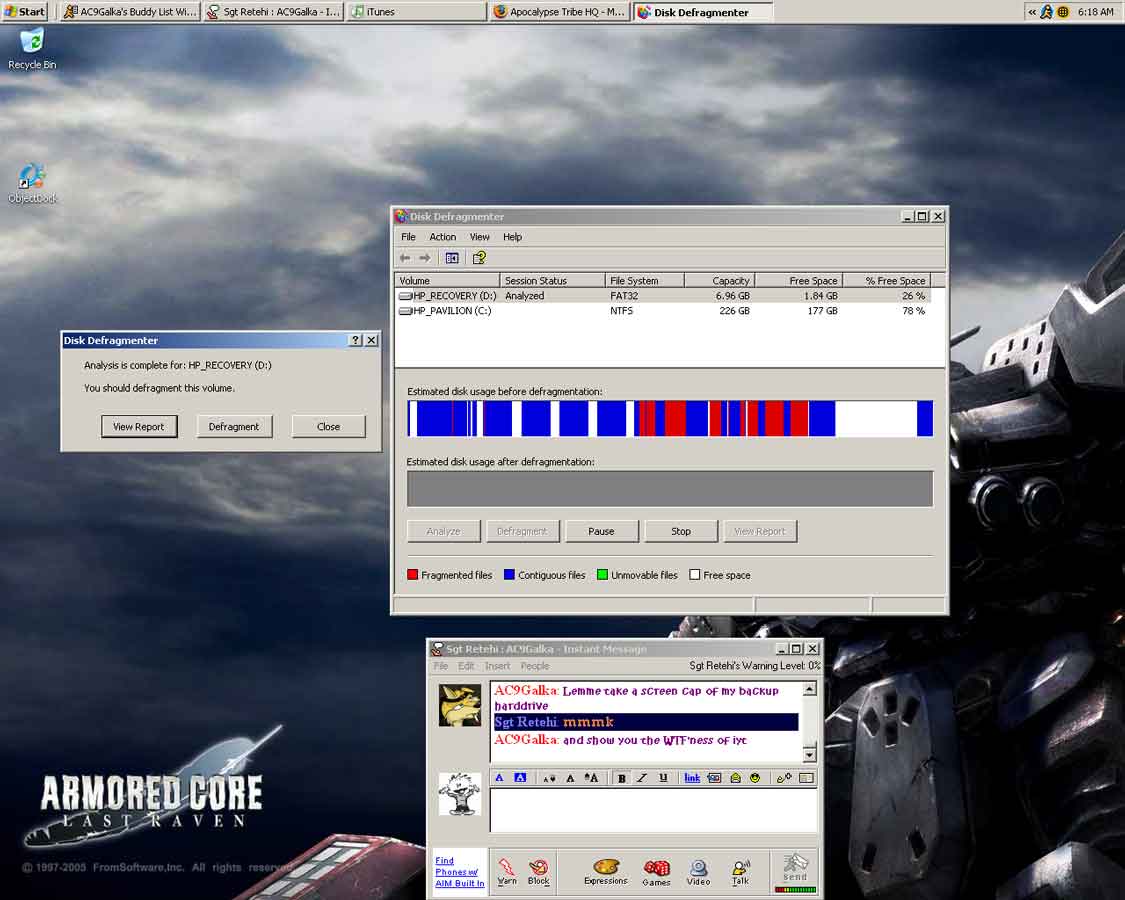Screen dimensions: 1125x900
Task: Click the Session Status column header
Action: coord(552,281)
